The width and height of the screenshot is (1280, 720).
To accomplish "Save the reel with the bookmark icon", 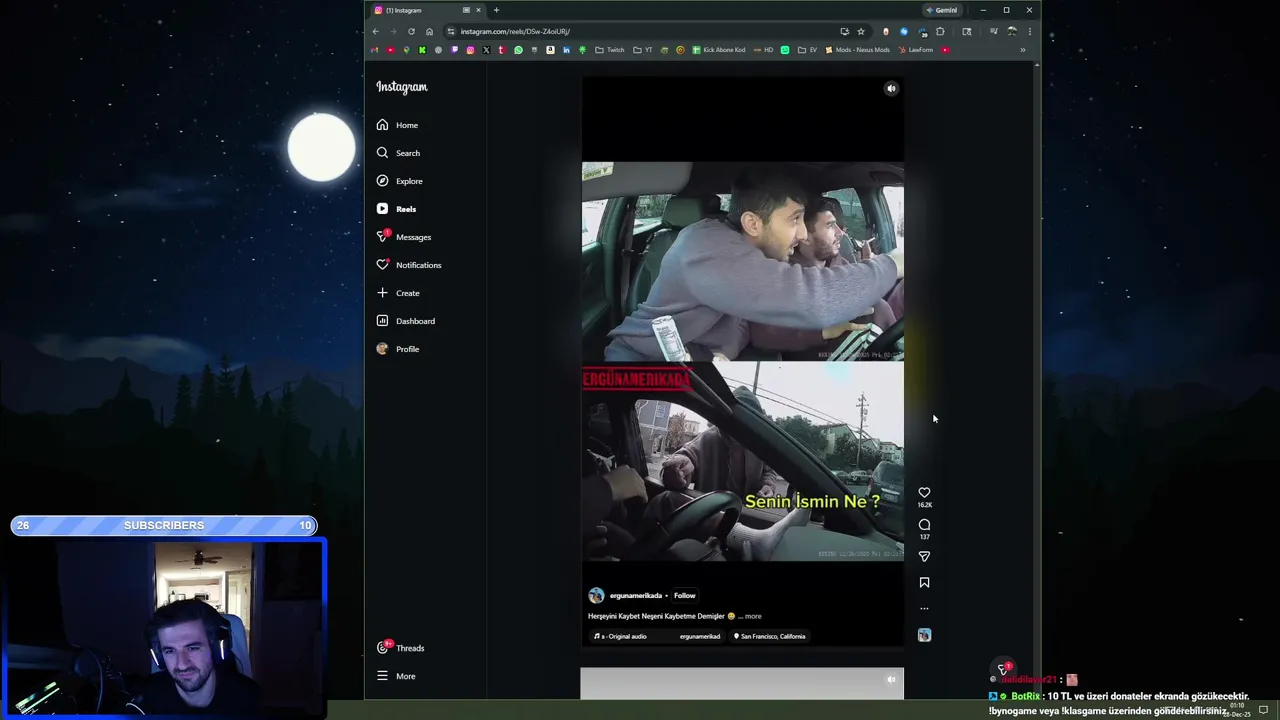I will (924, 582).
